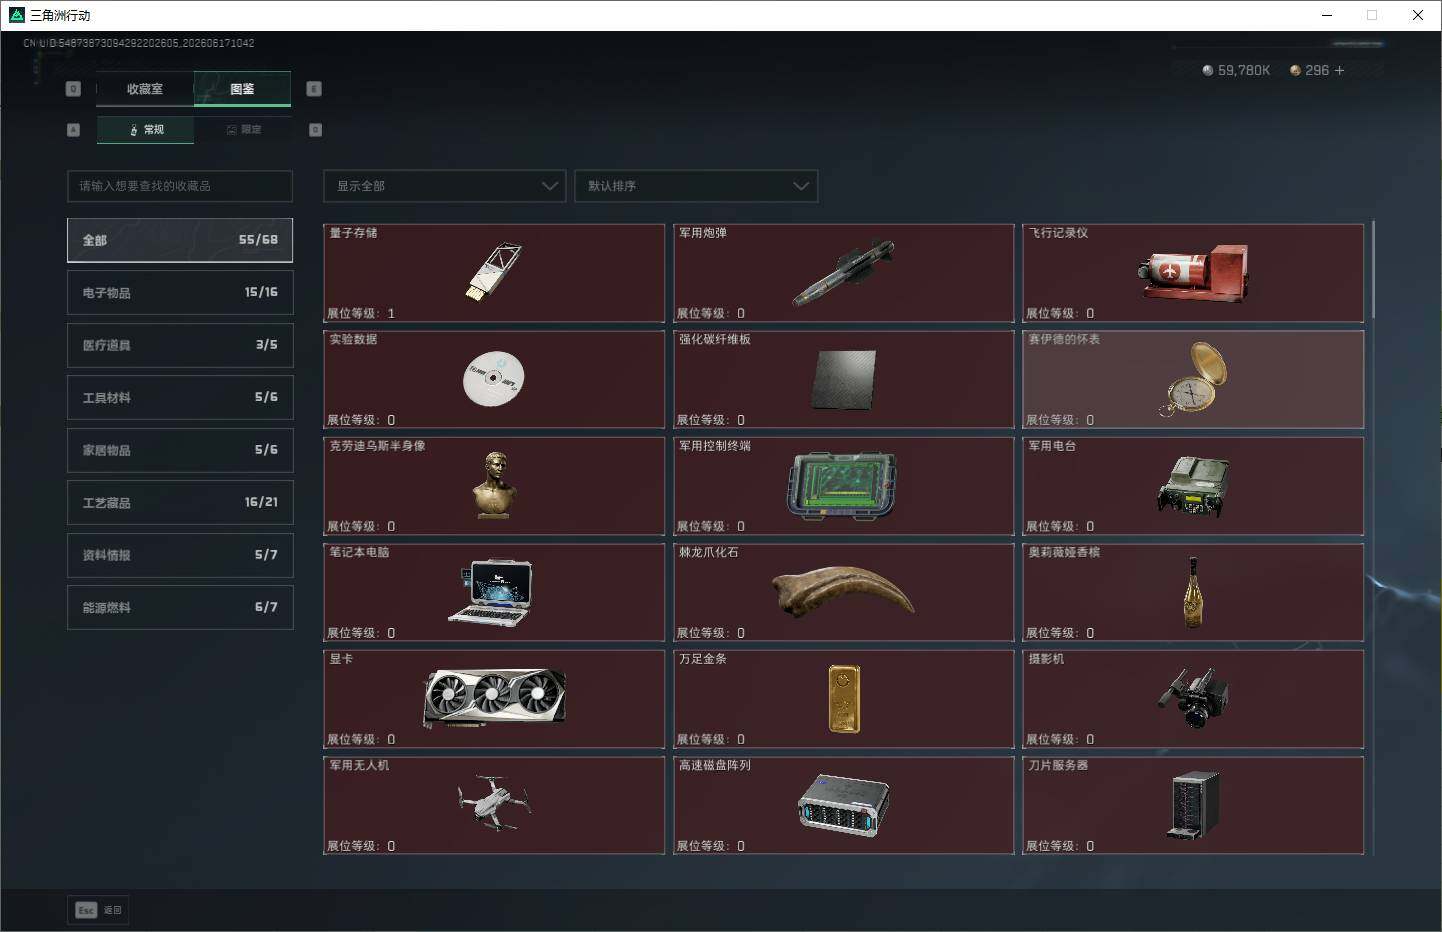
Task: Select the 电子物品 15/16 category
Action: [x=180, y=292]
